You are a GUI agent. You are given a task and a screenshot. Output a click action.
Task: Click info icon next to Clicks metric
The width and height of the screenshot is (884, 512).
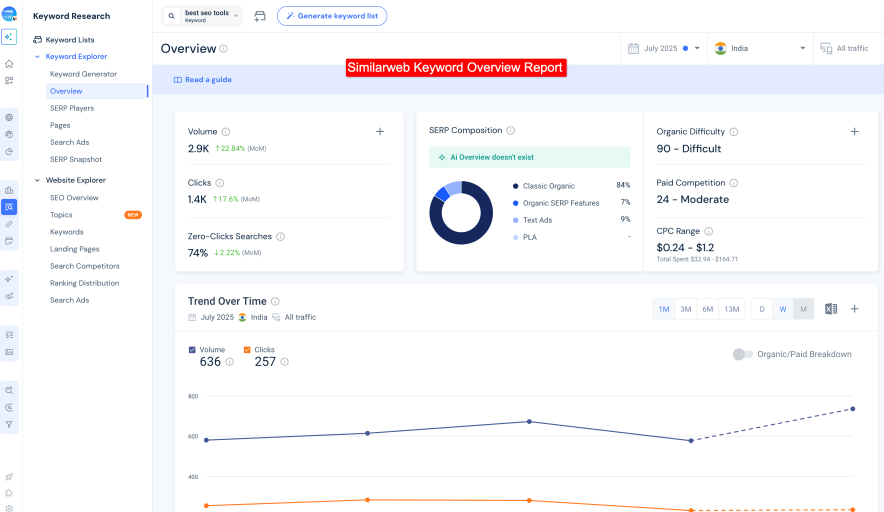point(220,183)
